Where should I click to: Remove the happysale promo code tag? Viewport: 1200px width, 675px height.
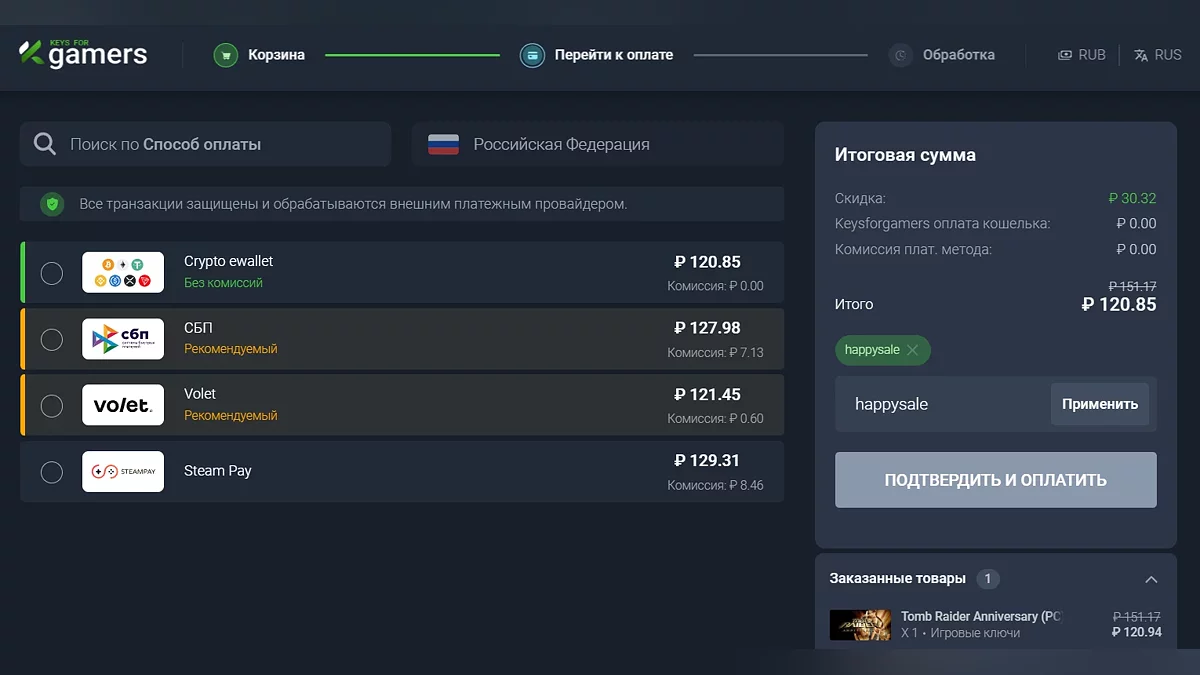click(x=912, y=350)
